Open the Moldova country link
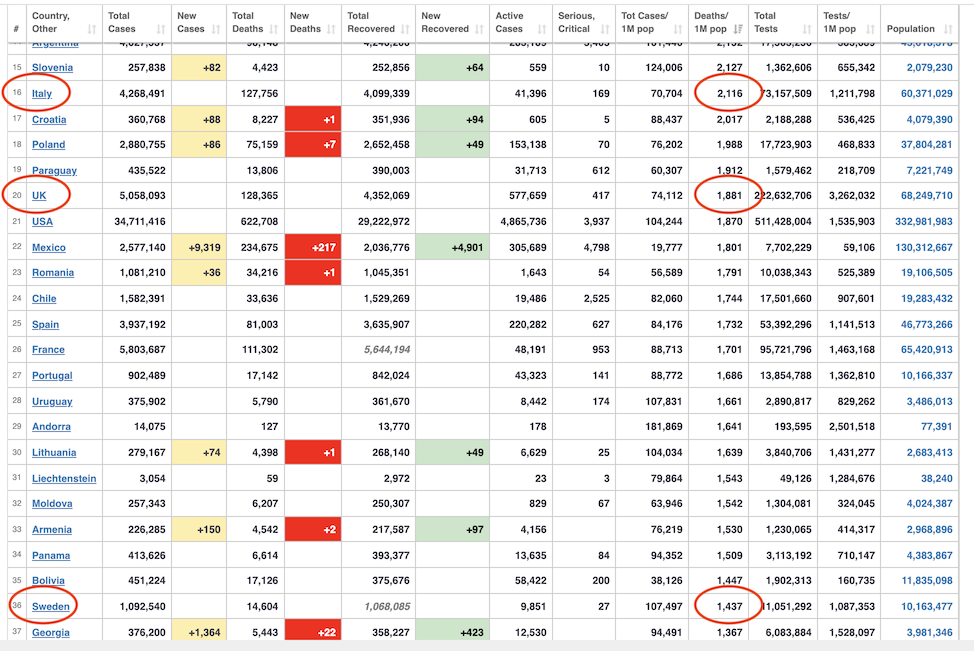The width and height of the screenshot is (974, 651). coord(52,504)
